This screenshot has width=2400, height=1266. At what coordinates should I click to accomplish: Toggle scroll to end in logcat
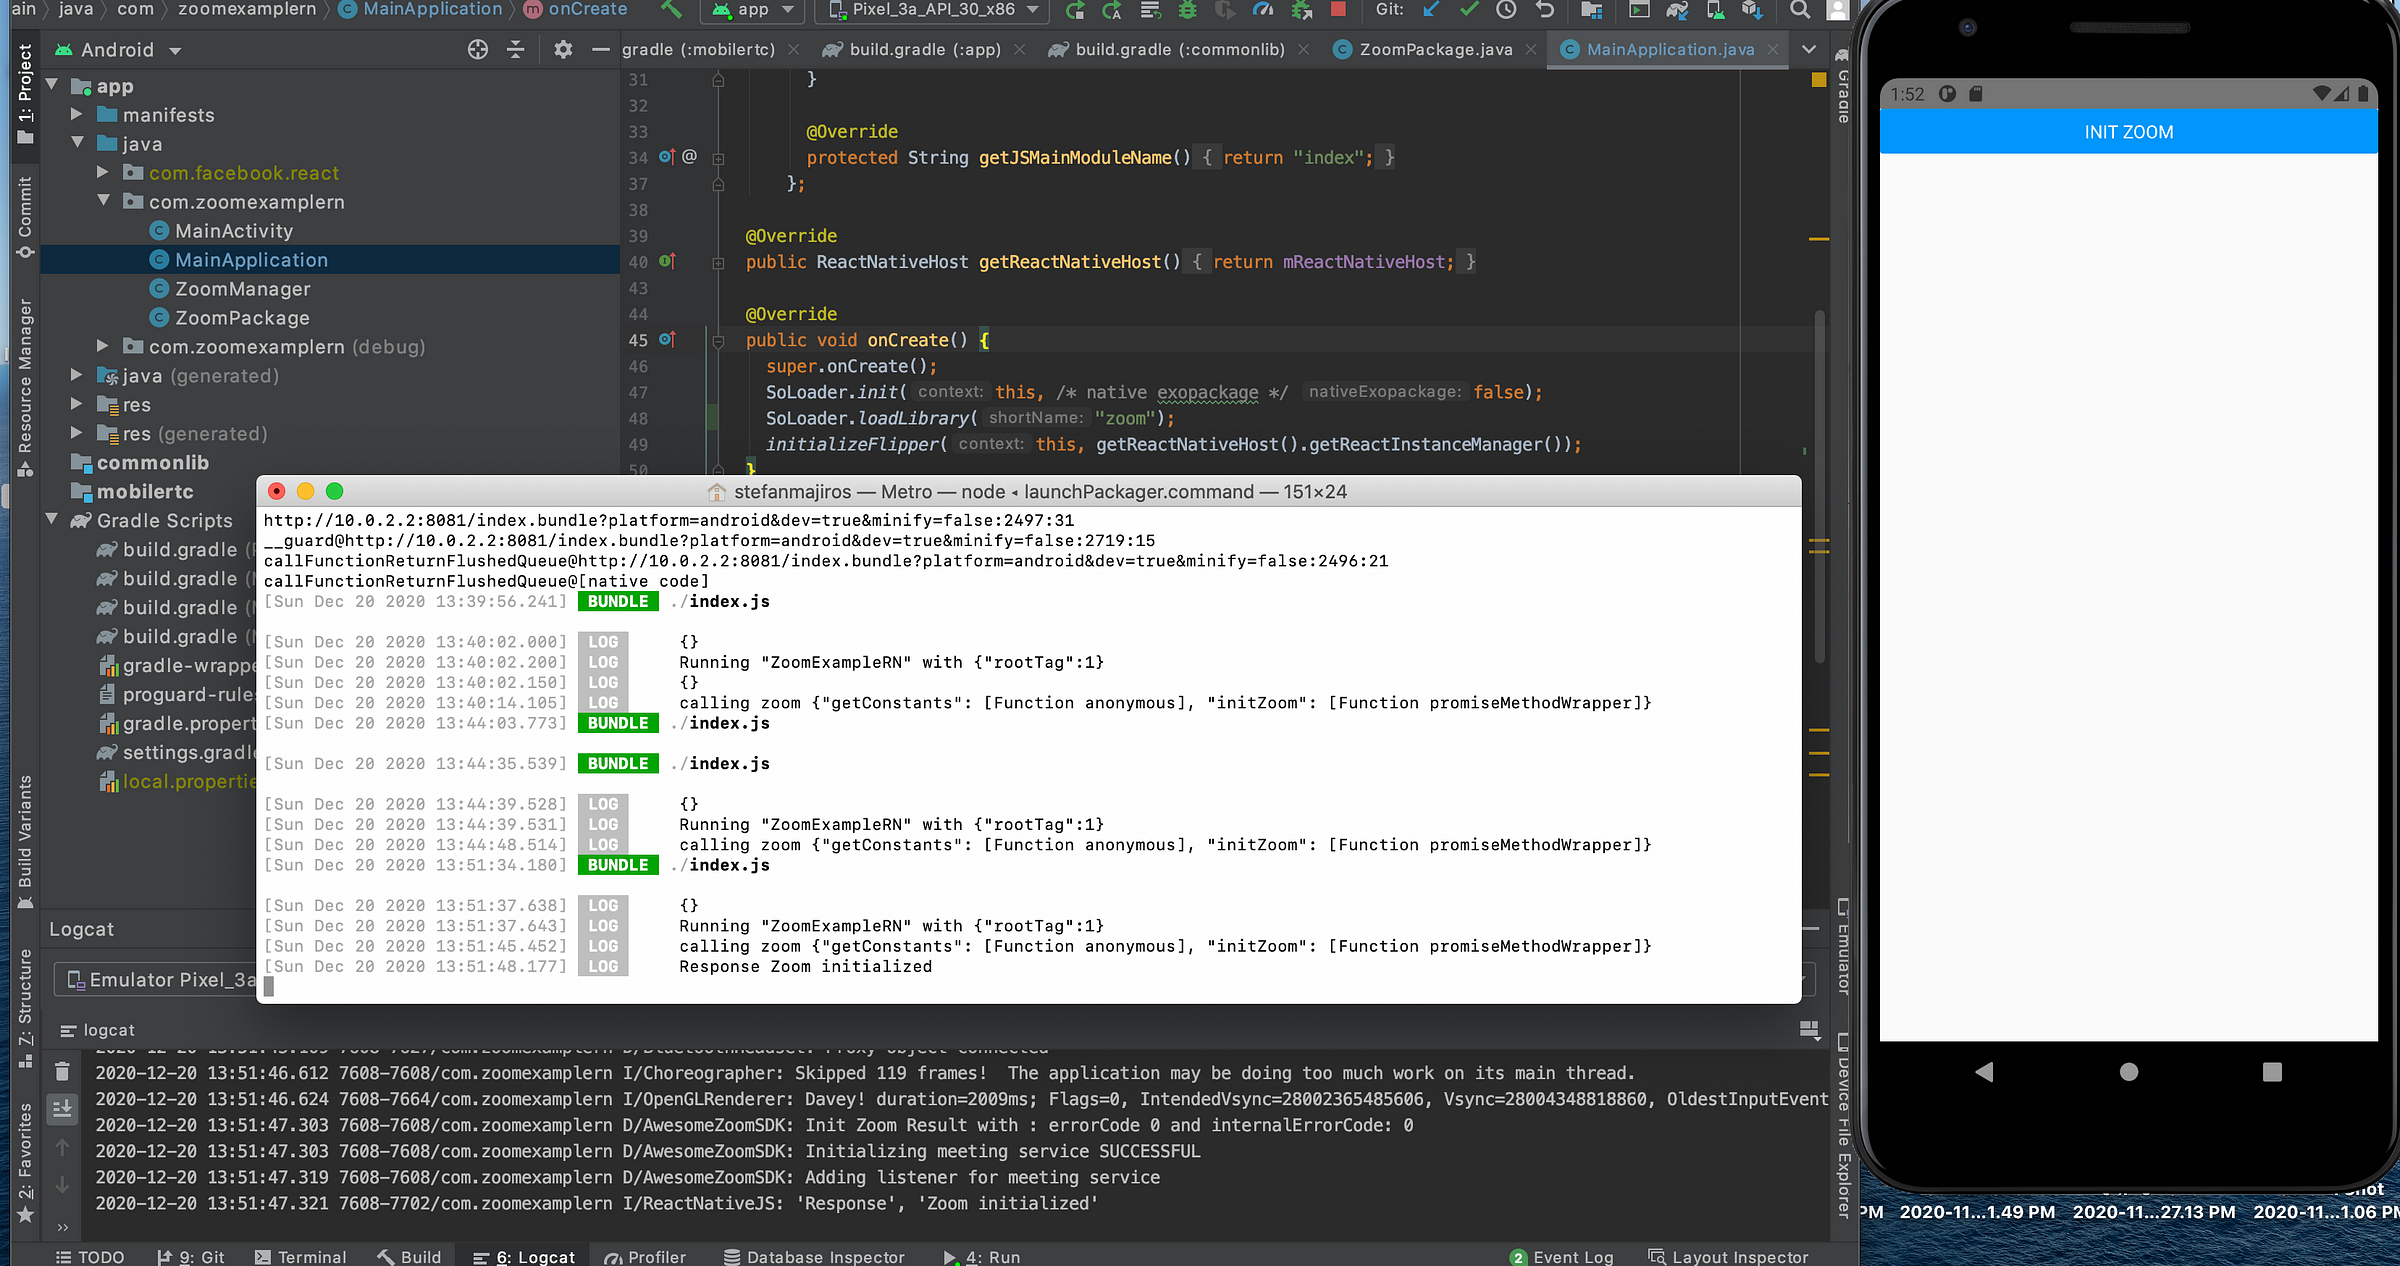[x=62, y=1108]
